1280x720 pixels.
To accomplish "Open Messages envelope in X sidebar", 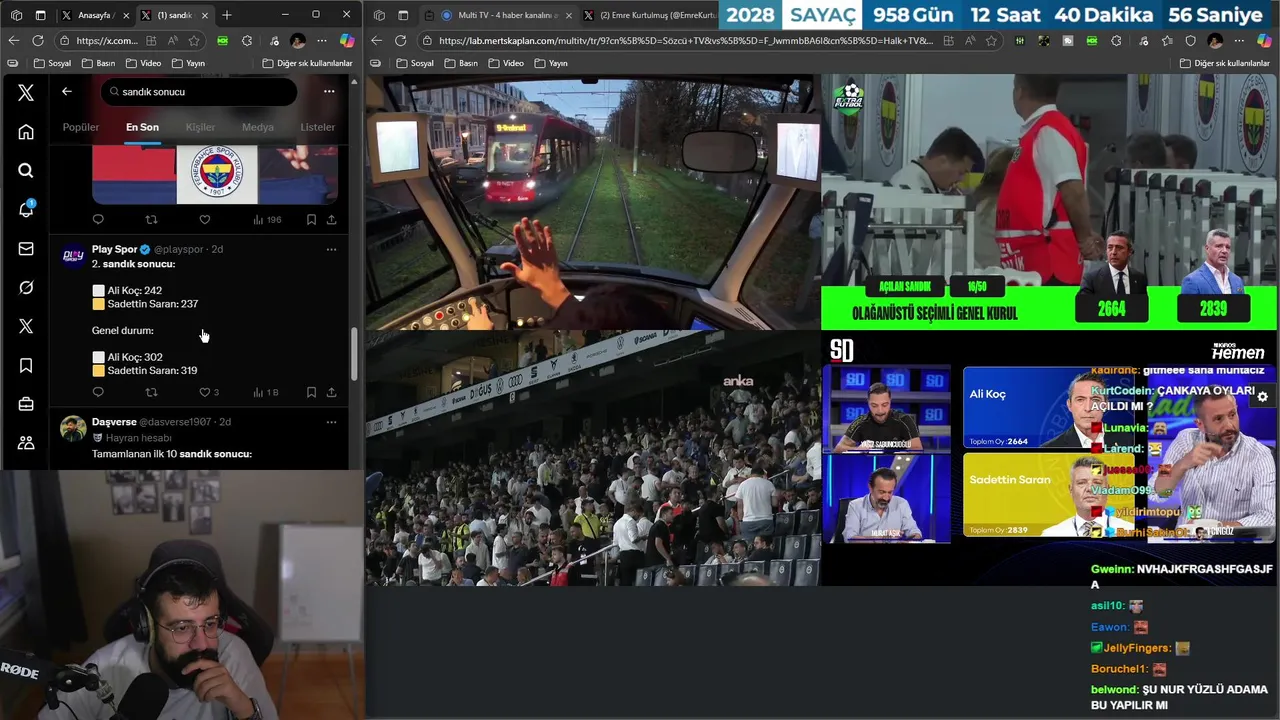I will click(x=26, y=249).
